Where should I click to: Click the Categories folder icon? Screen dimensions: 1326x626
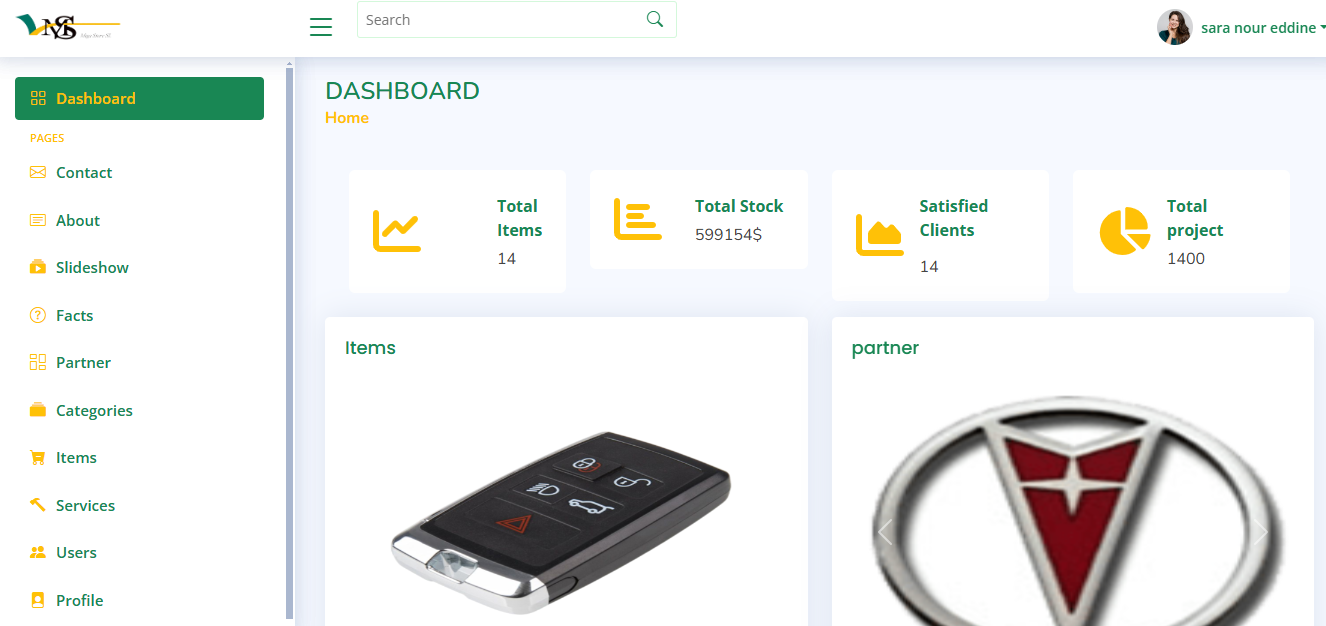pyautogui.click(x=38, y=410)
